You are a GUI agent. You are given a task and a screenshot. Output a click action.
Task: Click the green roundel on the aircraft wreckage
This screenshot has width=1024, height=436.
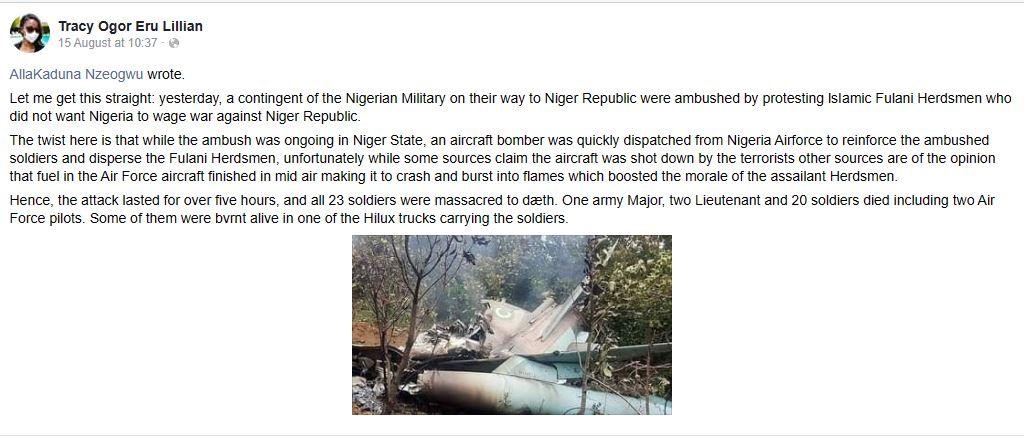click(504, 314)
